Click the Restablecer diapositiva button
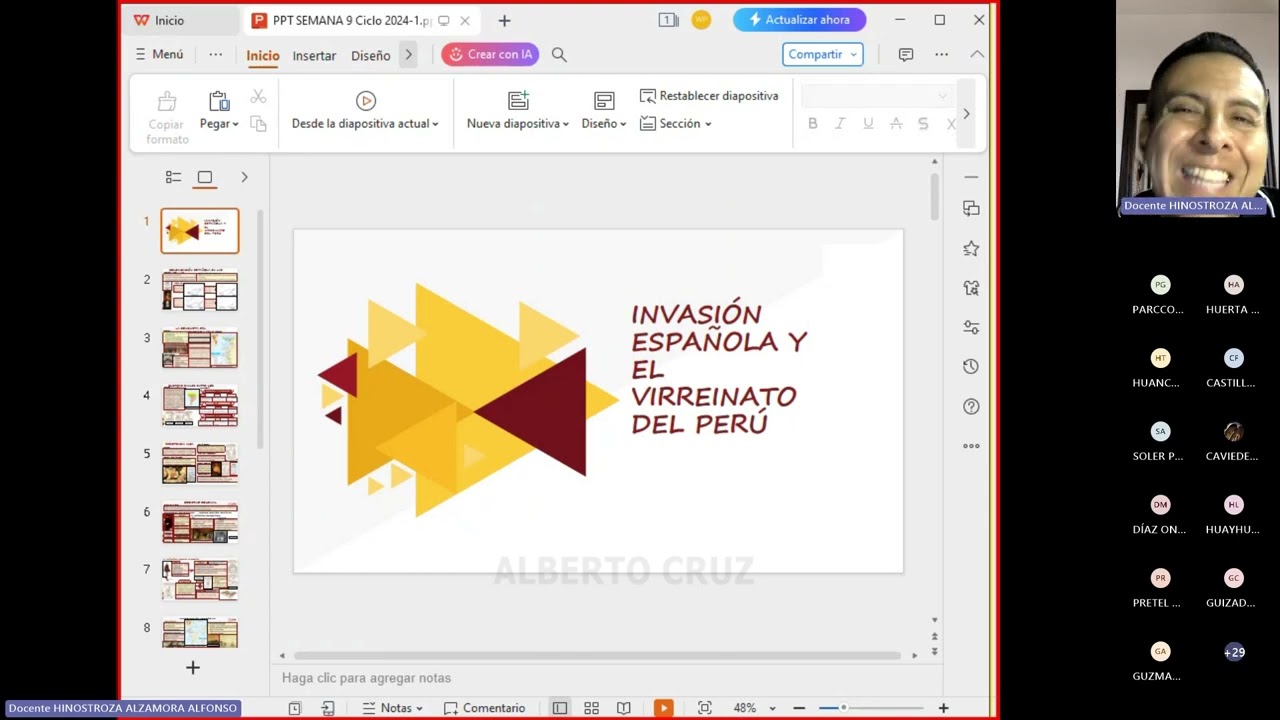The width and height of the screenshot is (1280, 720). (709, 96)
